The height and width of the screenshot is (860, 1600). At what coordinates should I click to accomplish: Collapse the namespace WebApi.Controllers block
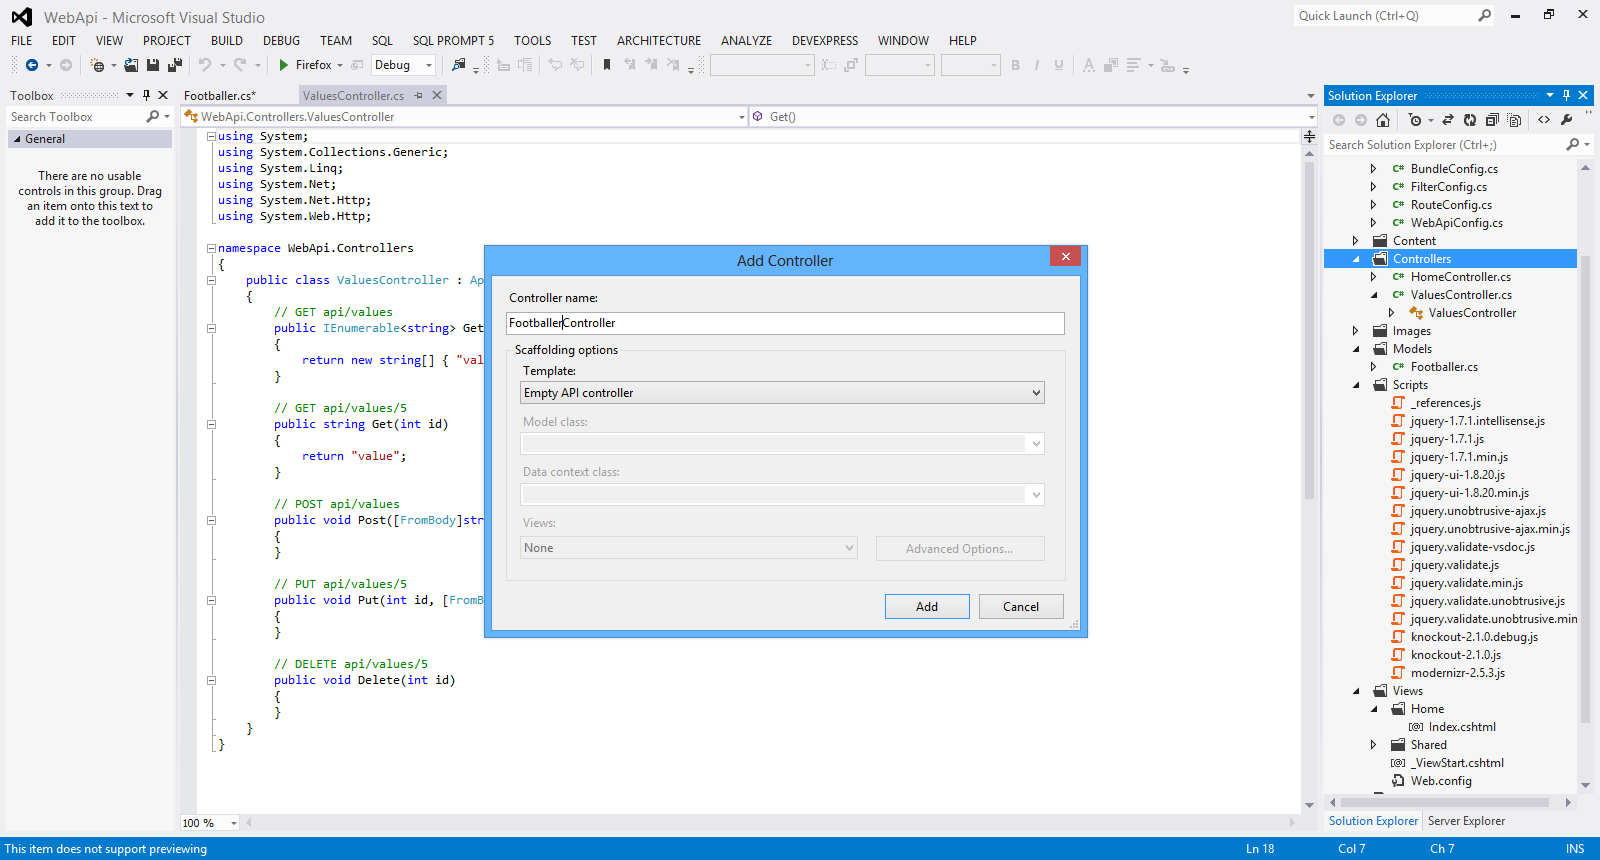tap(211, 248)
